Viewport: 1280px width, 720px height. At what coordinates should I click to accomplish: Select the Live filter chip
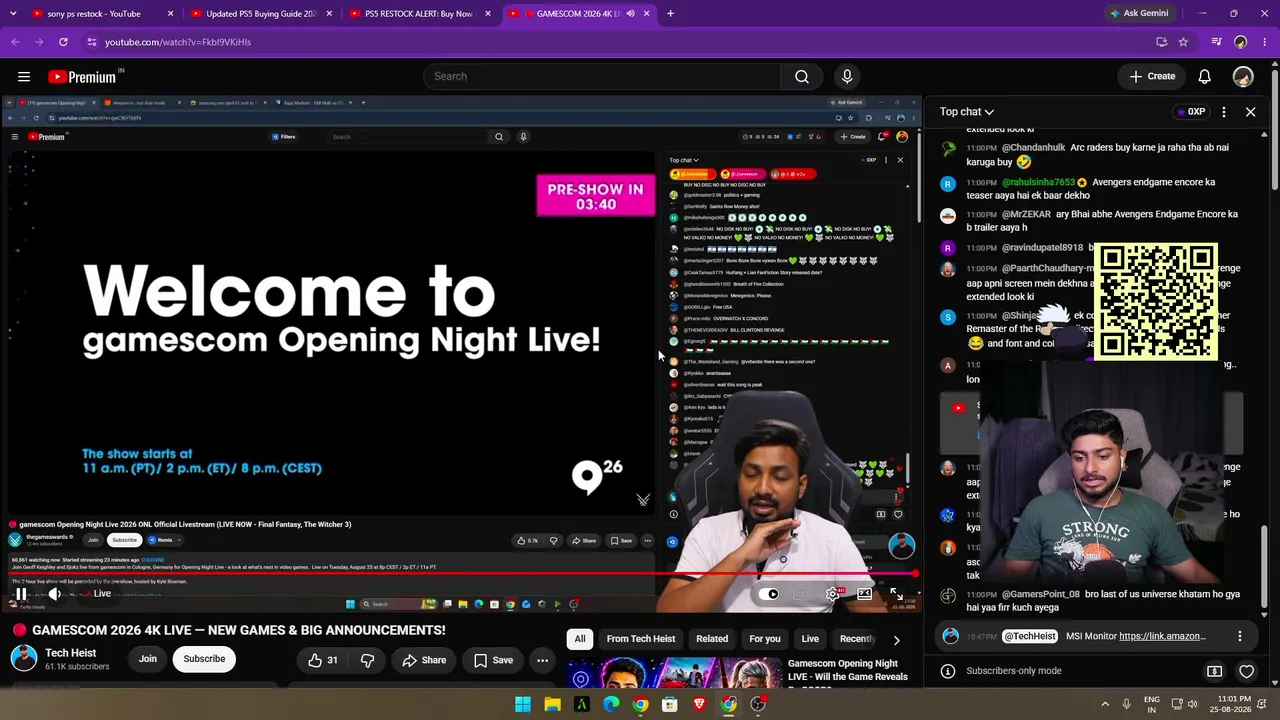tap(810, 639)
